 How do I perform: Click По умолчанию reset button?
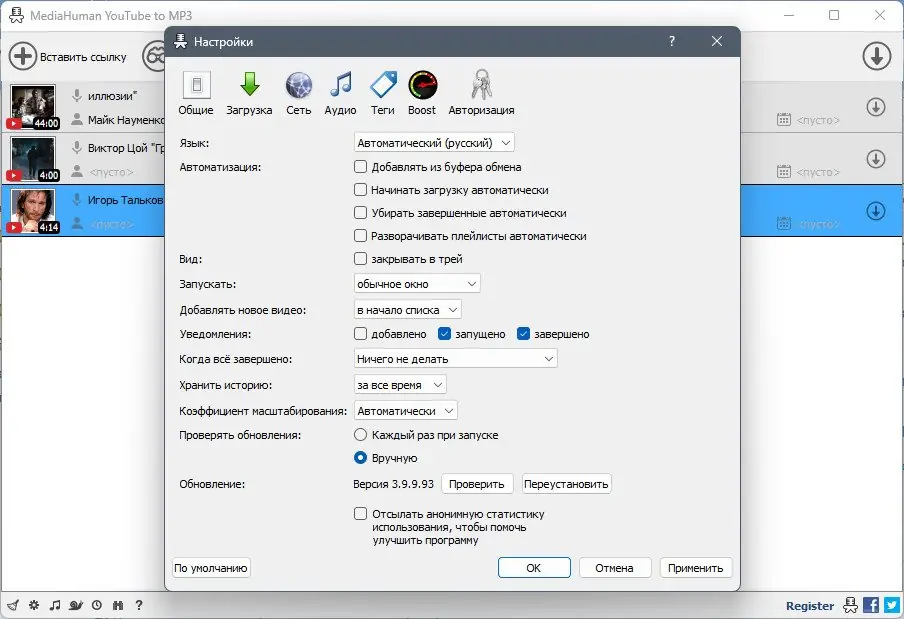click(x=211, y=568)
